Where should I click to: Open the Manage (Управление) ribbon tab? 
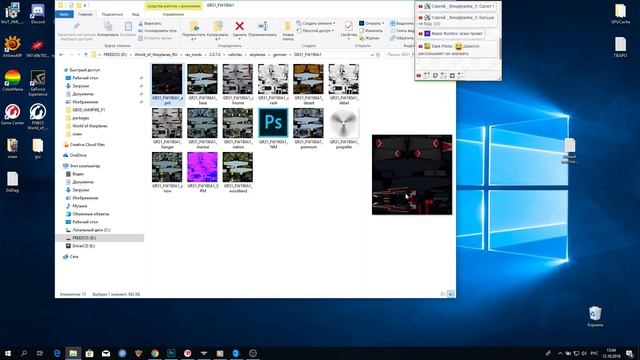tap(173, 14)
